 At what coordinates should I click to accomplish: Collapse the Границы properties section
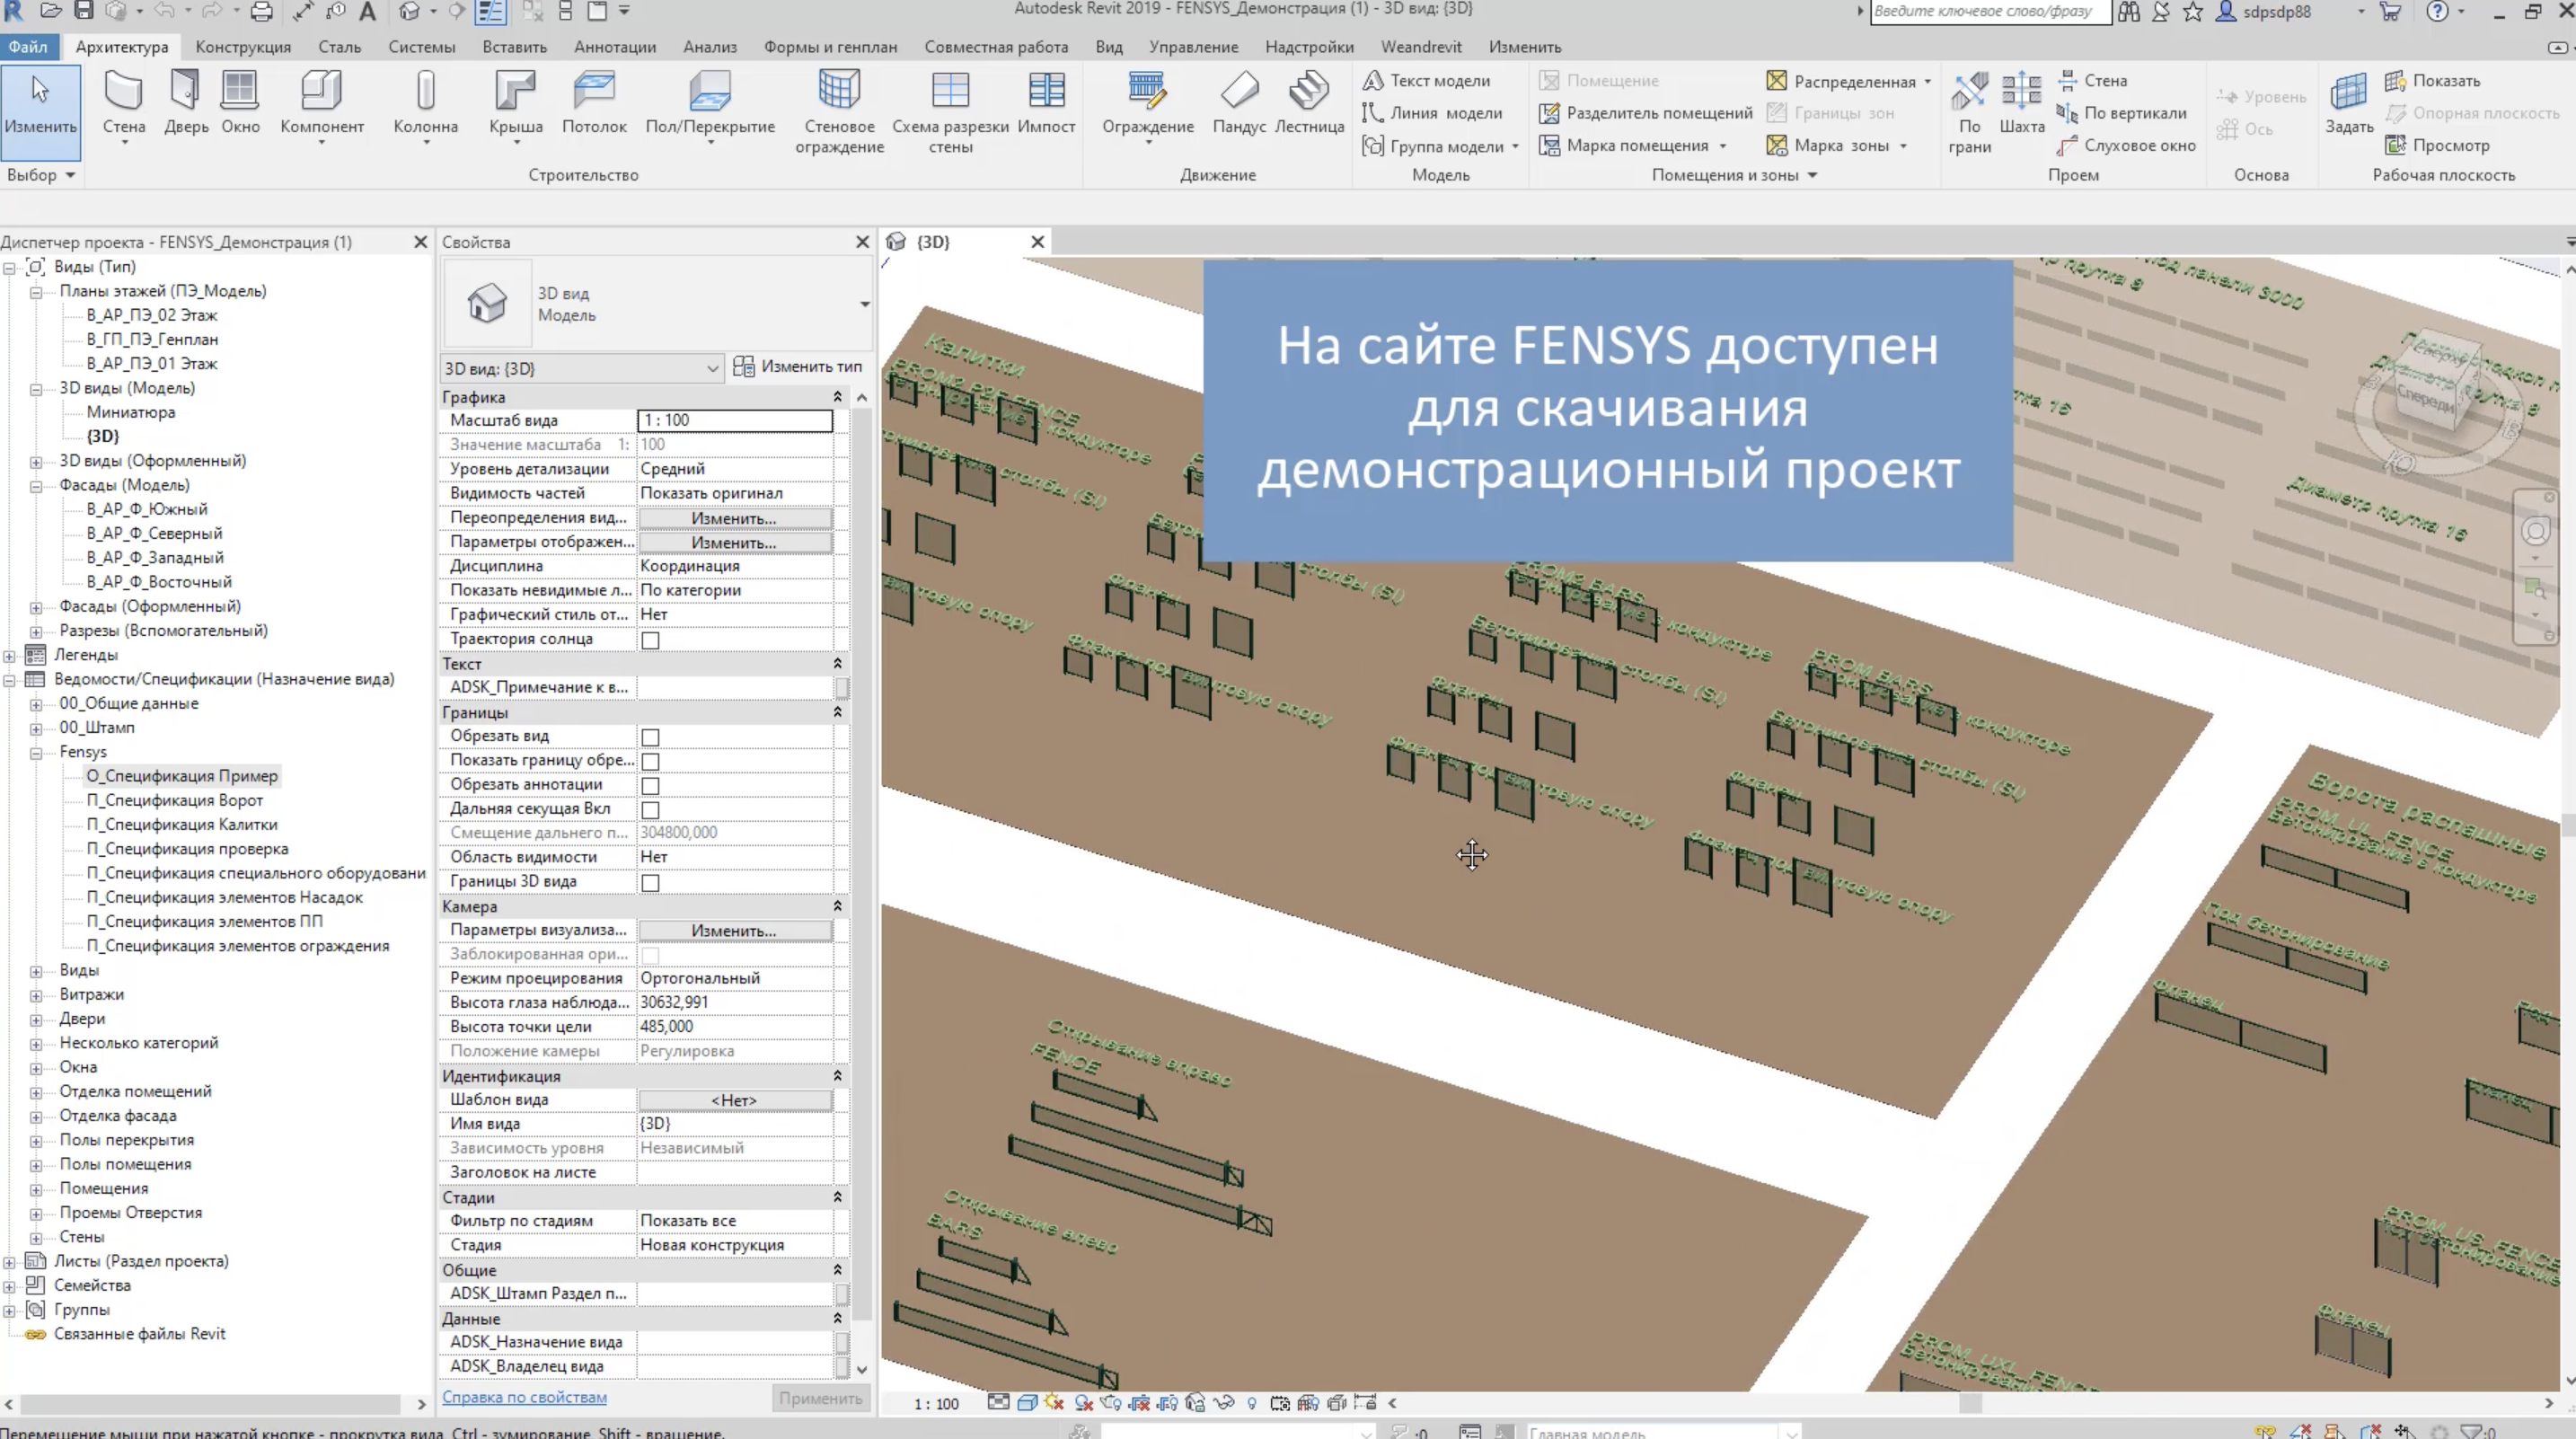(x=837, y=712)
